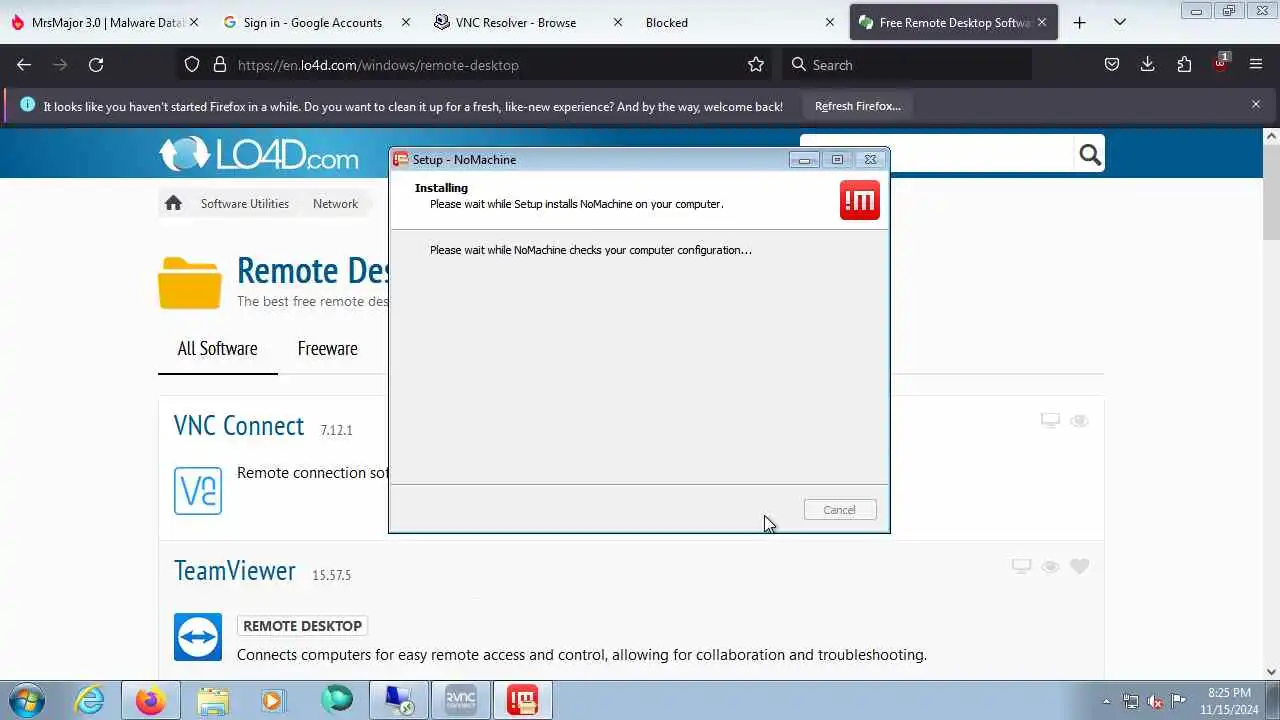Switch to the MrsMajor 3.0 Malware Database tab

[x=105, y=22]
